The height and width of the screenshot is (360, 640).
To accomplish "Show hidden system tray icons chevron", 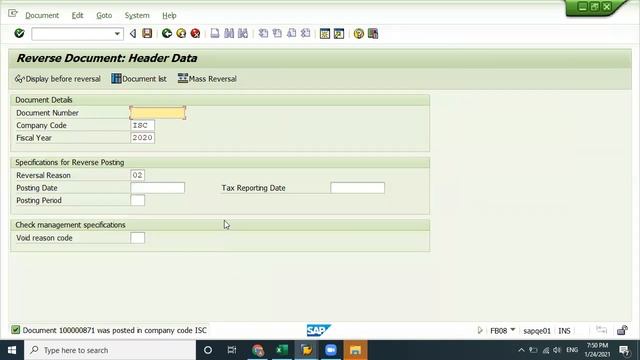I will tap(521, 350).
